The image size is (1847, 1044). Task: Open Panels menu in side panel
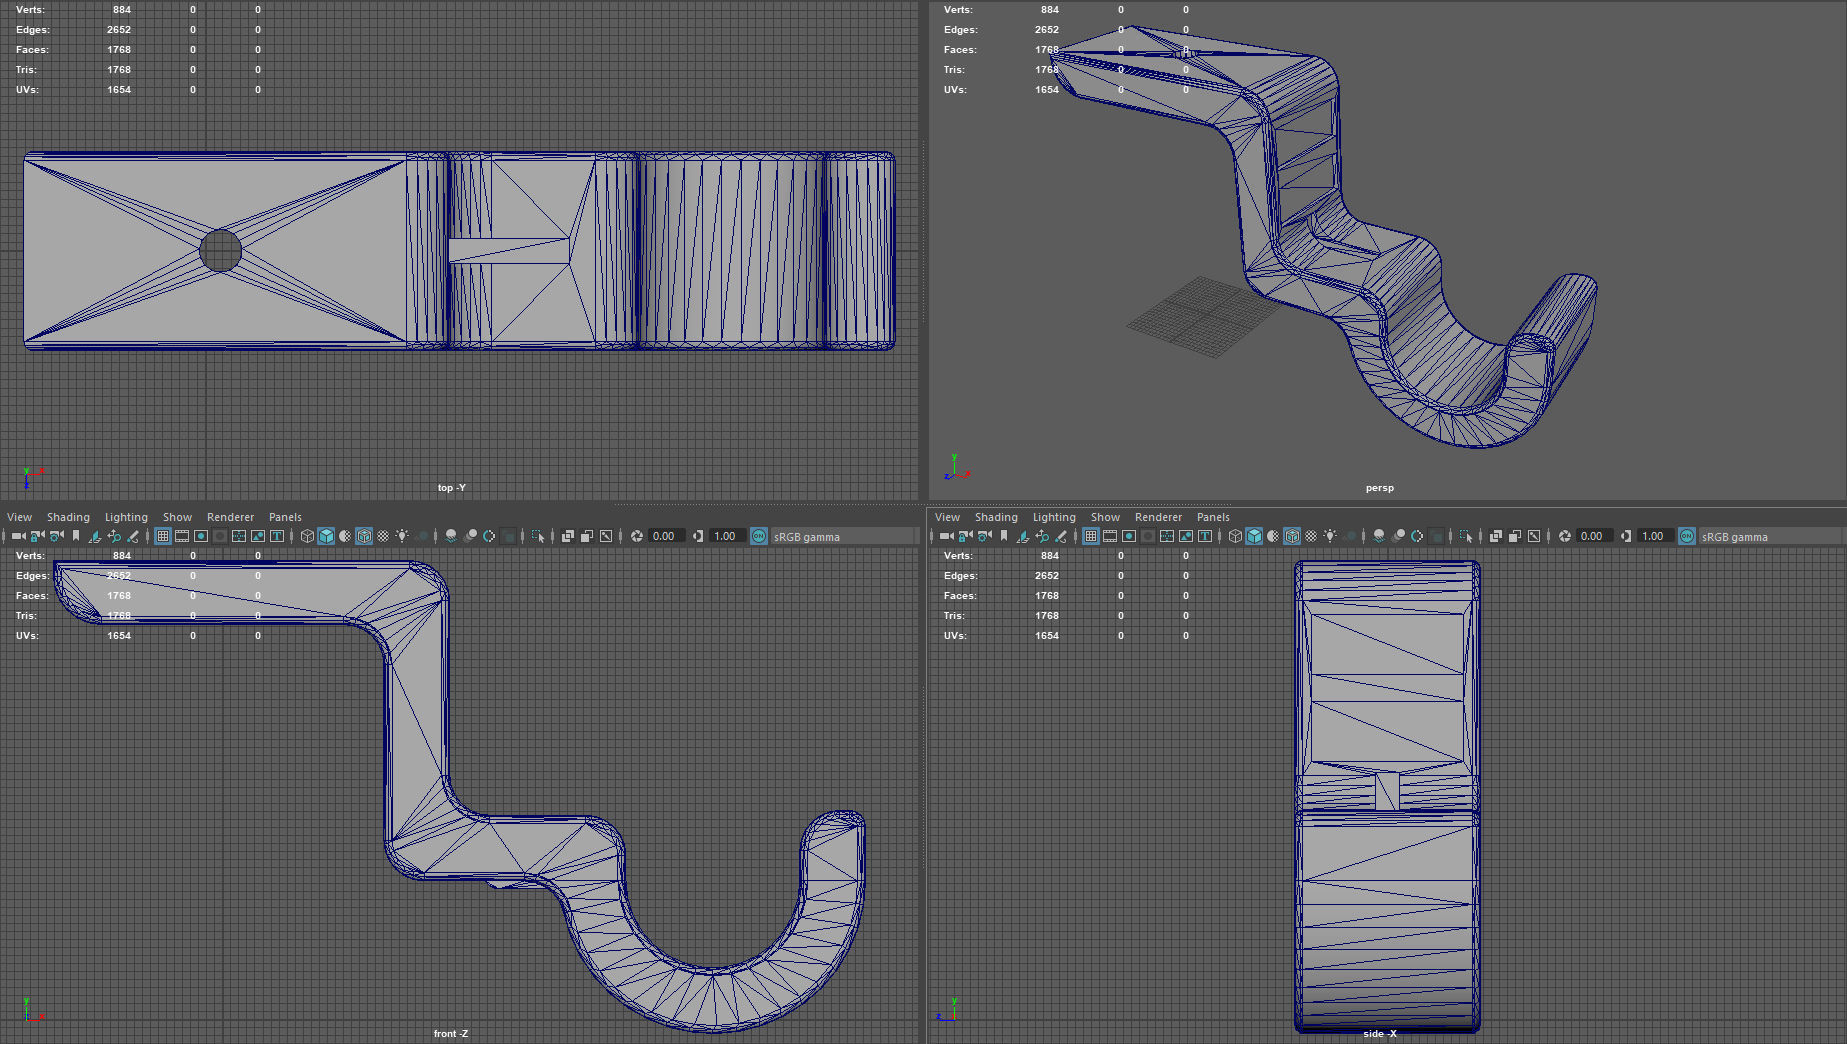click(1213, 517)
